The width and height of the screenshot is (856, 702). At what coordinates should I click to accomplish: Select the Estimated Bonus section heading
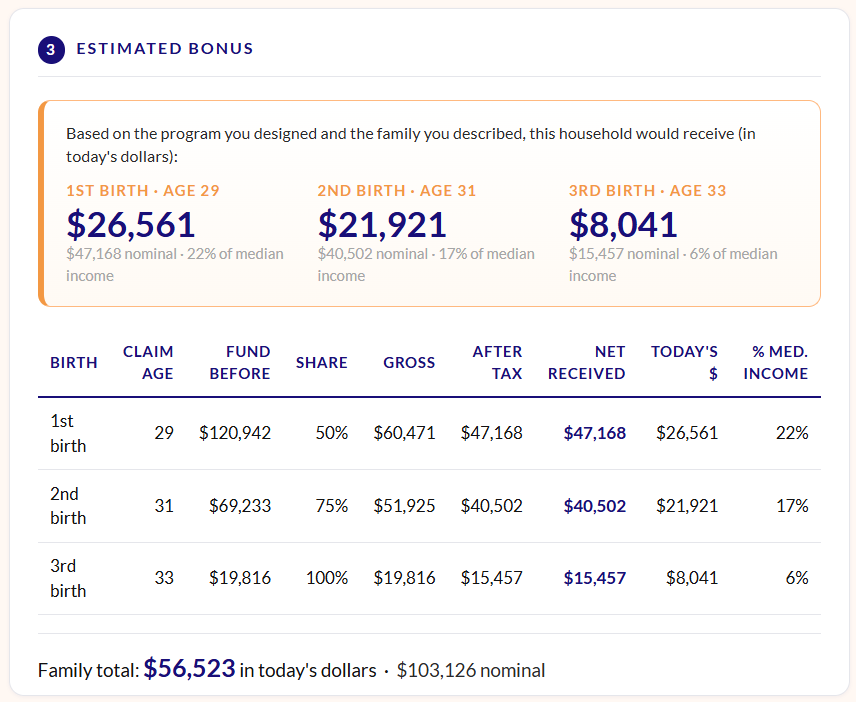(165, 49)
